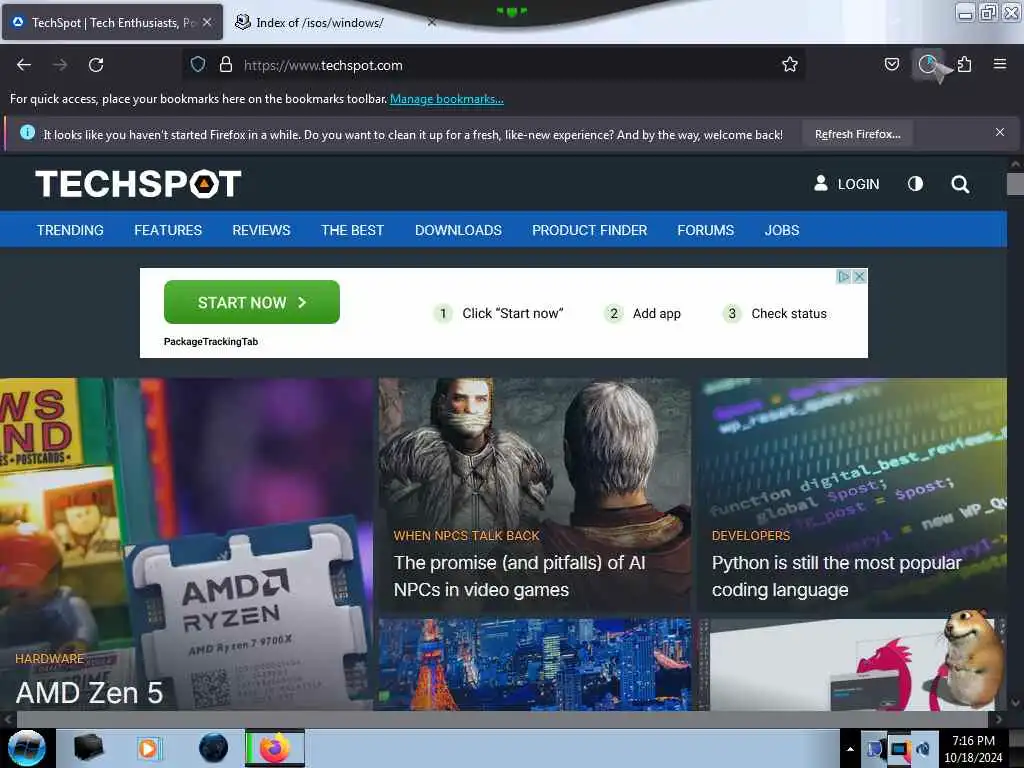Viewport: 1024px width, 768px height.
Task: Click the volume tray icon
Action: point(923,749)
